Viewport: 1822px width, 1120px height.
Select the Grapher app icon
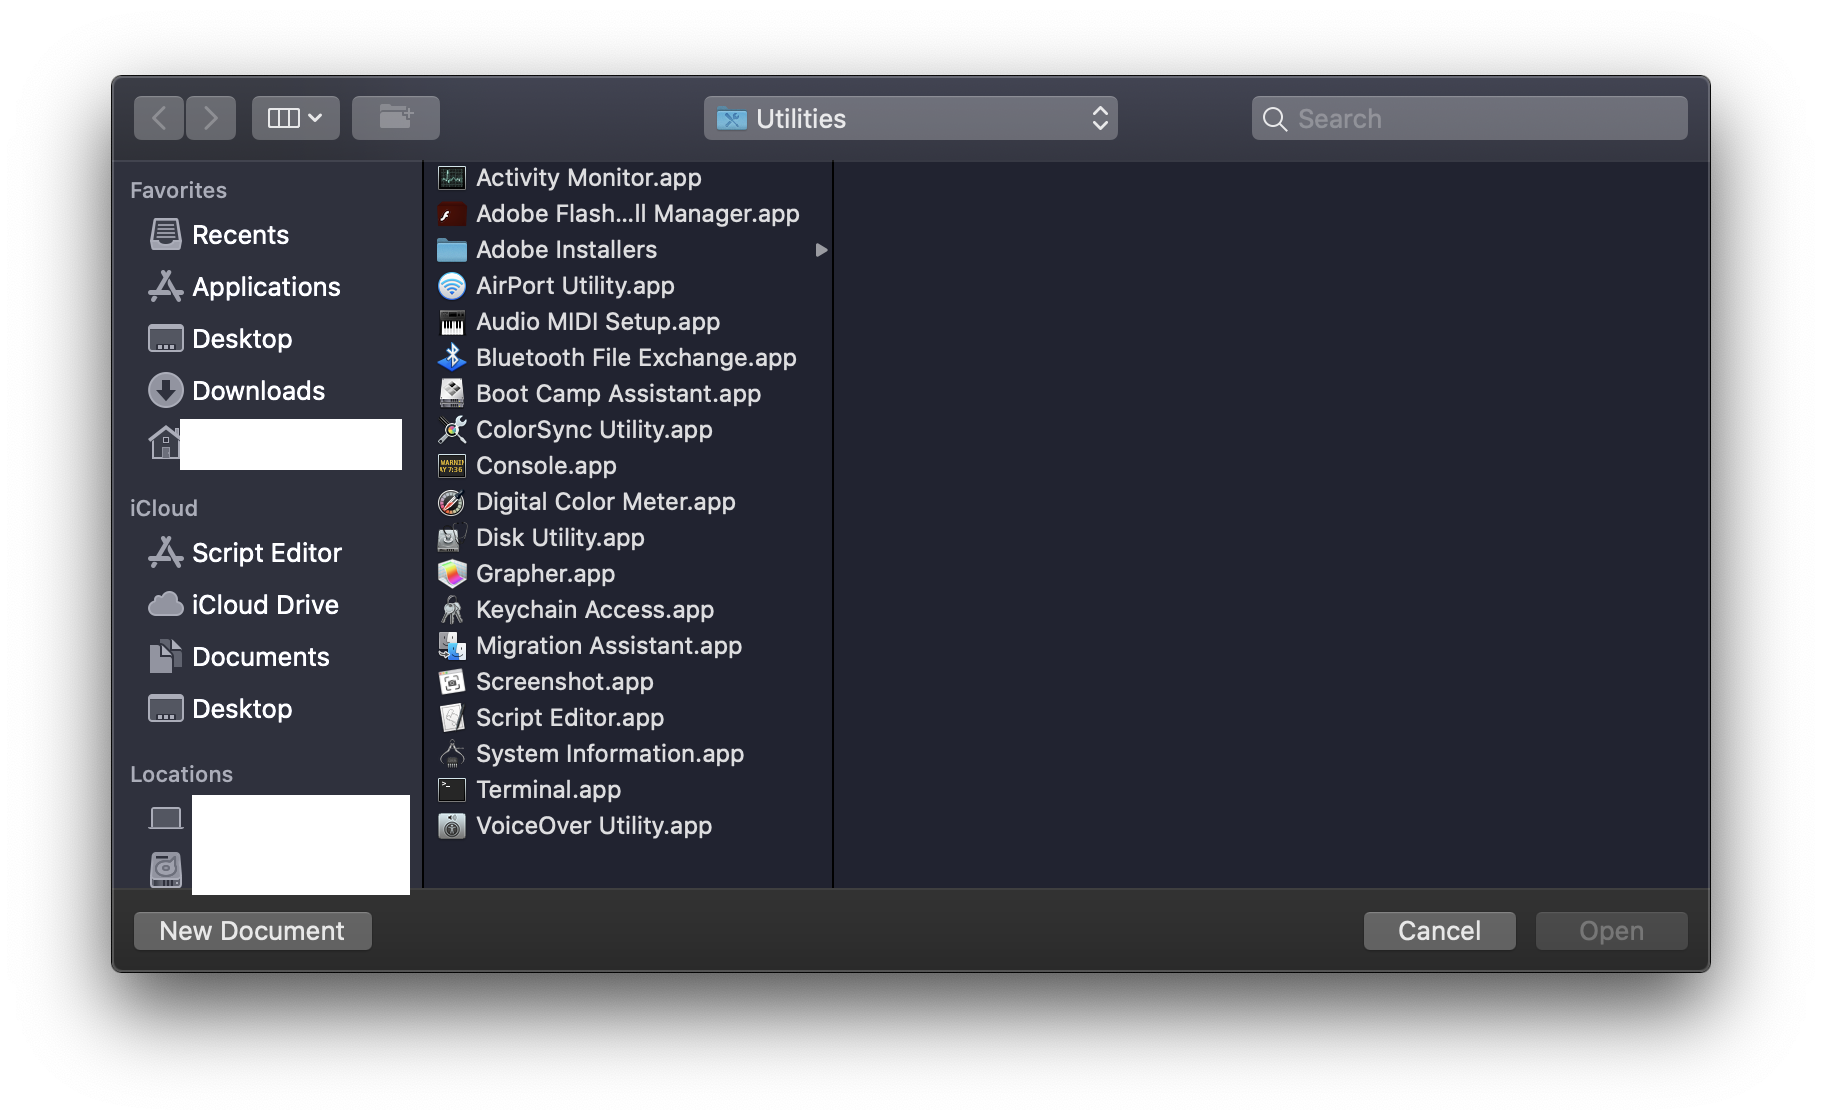pyautogui.click(x=452, y=574)
